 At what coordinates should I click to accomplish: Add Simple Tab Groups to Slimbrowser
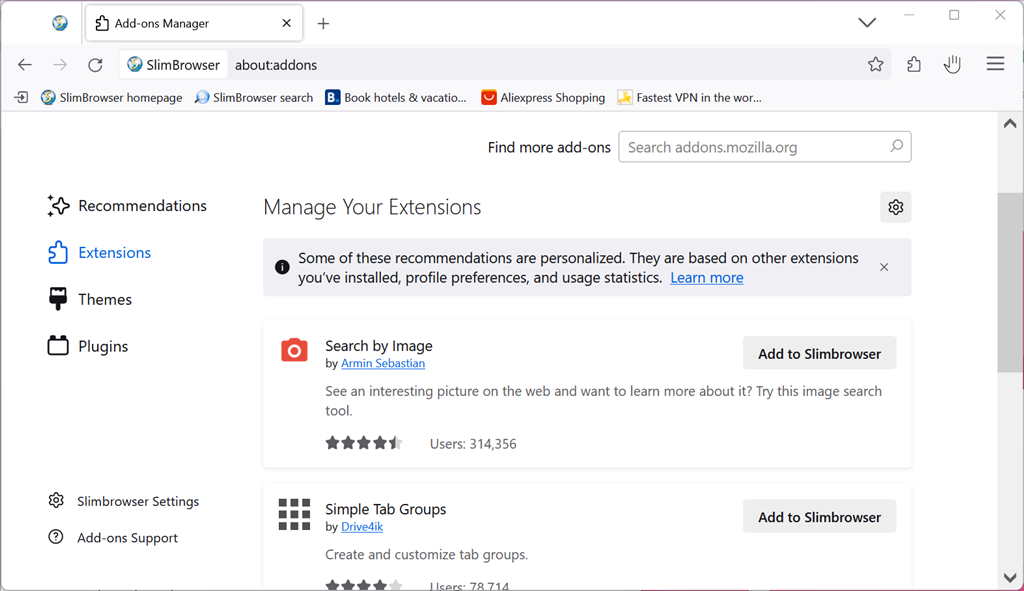coord(820,517)
